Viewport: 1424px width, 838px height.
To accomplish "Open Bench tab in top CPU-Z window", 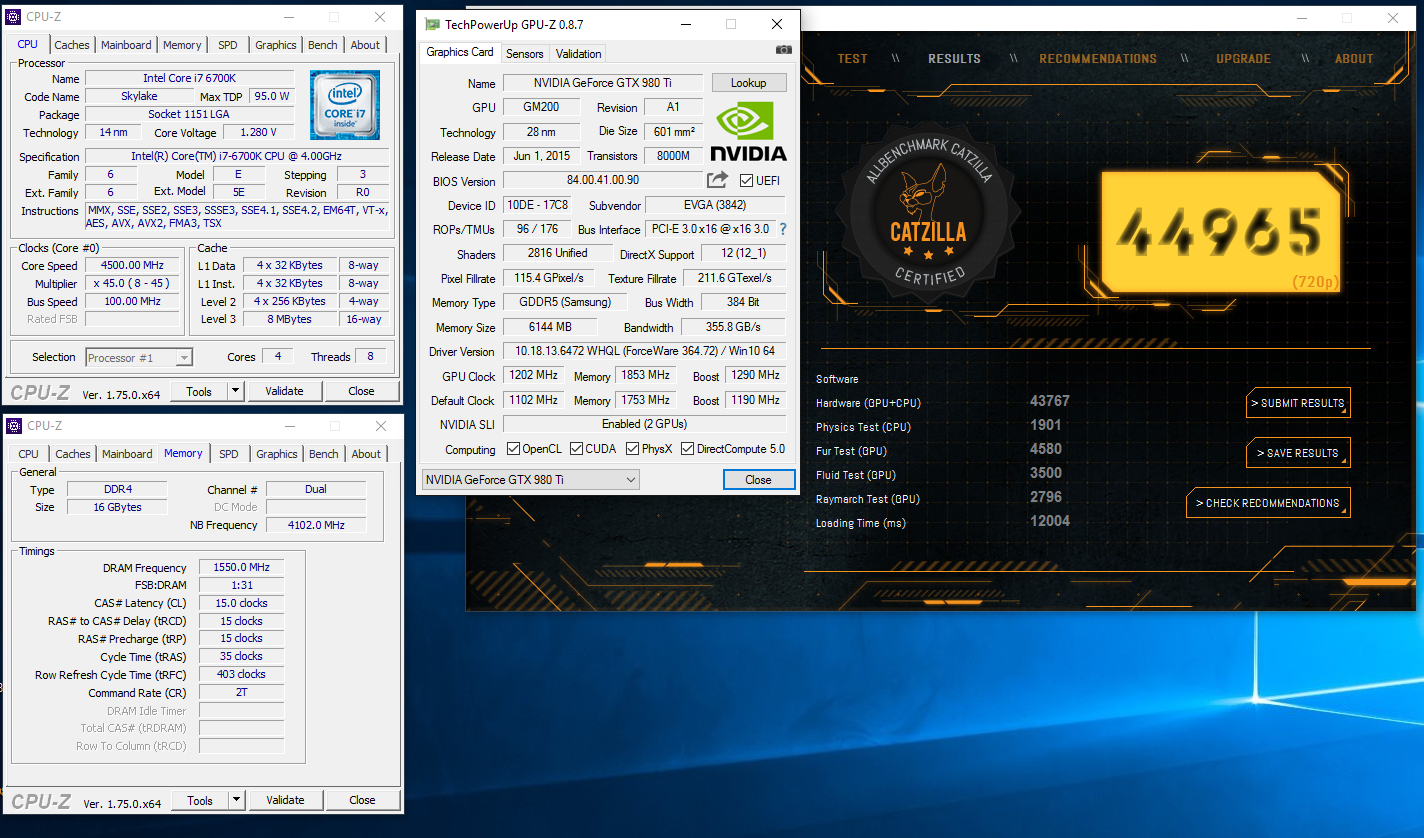I will pos(323,45).
